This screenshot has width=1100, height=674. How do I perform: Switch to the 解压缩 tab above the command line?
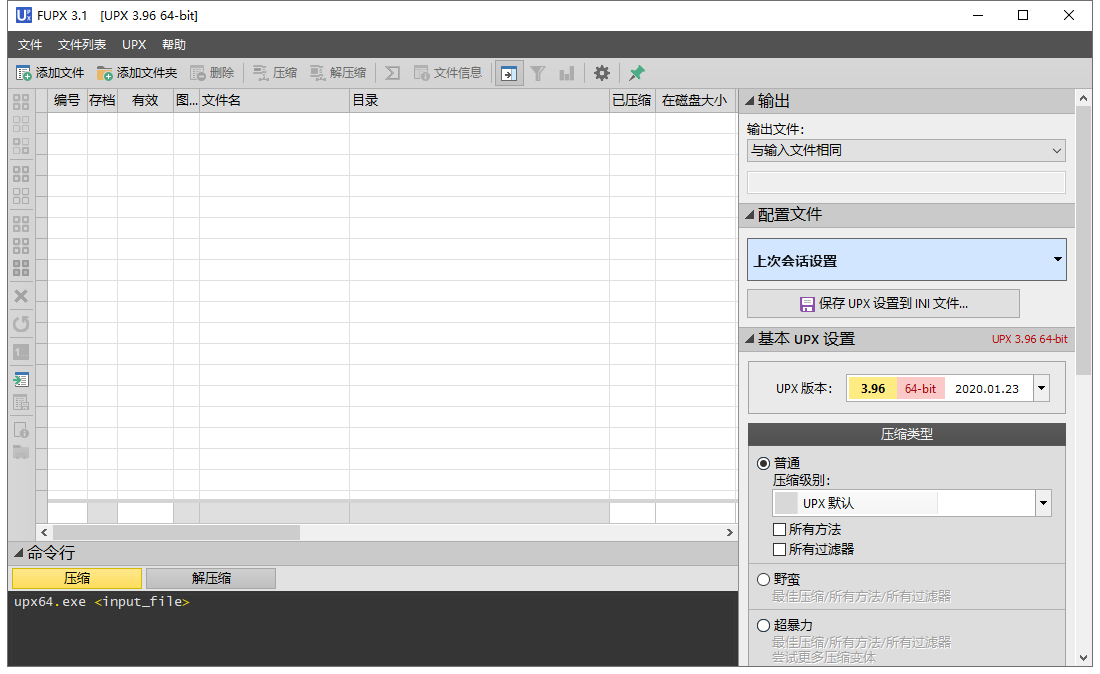[210, 578]
